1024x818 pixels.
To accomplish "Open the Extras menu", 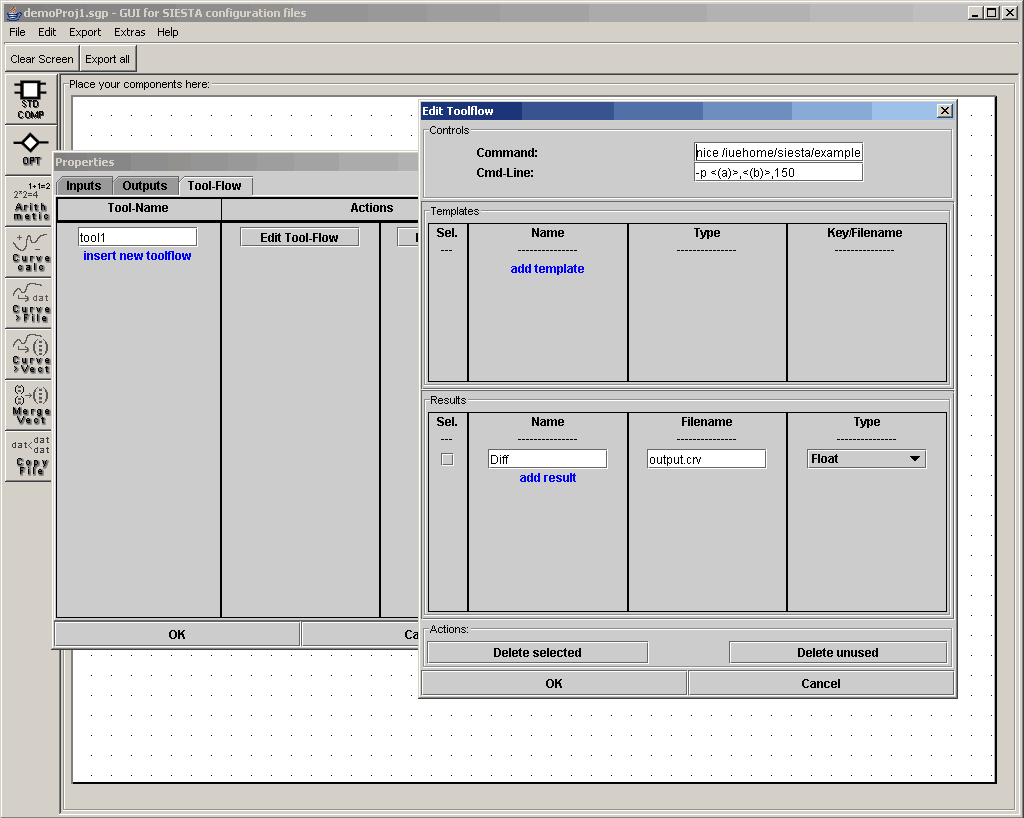I will click(x=129, y=32).
